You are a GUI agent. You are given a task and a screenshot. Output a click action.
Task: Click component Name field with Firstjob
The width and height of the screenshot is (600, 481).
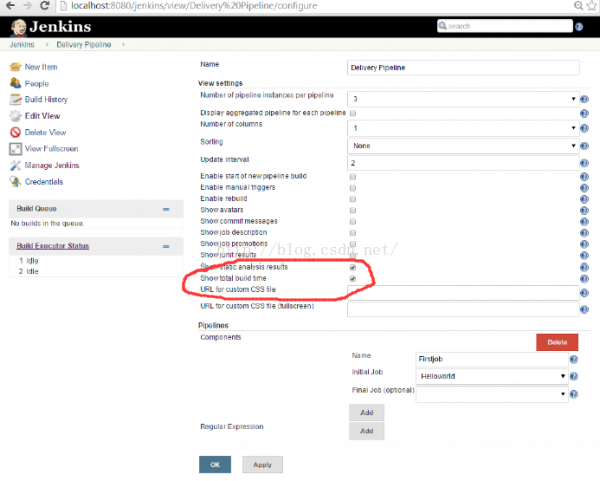(492, 359)
